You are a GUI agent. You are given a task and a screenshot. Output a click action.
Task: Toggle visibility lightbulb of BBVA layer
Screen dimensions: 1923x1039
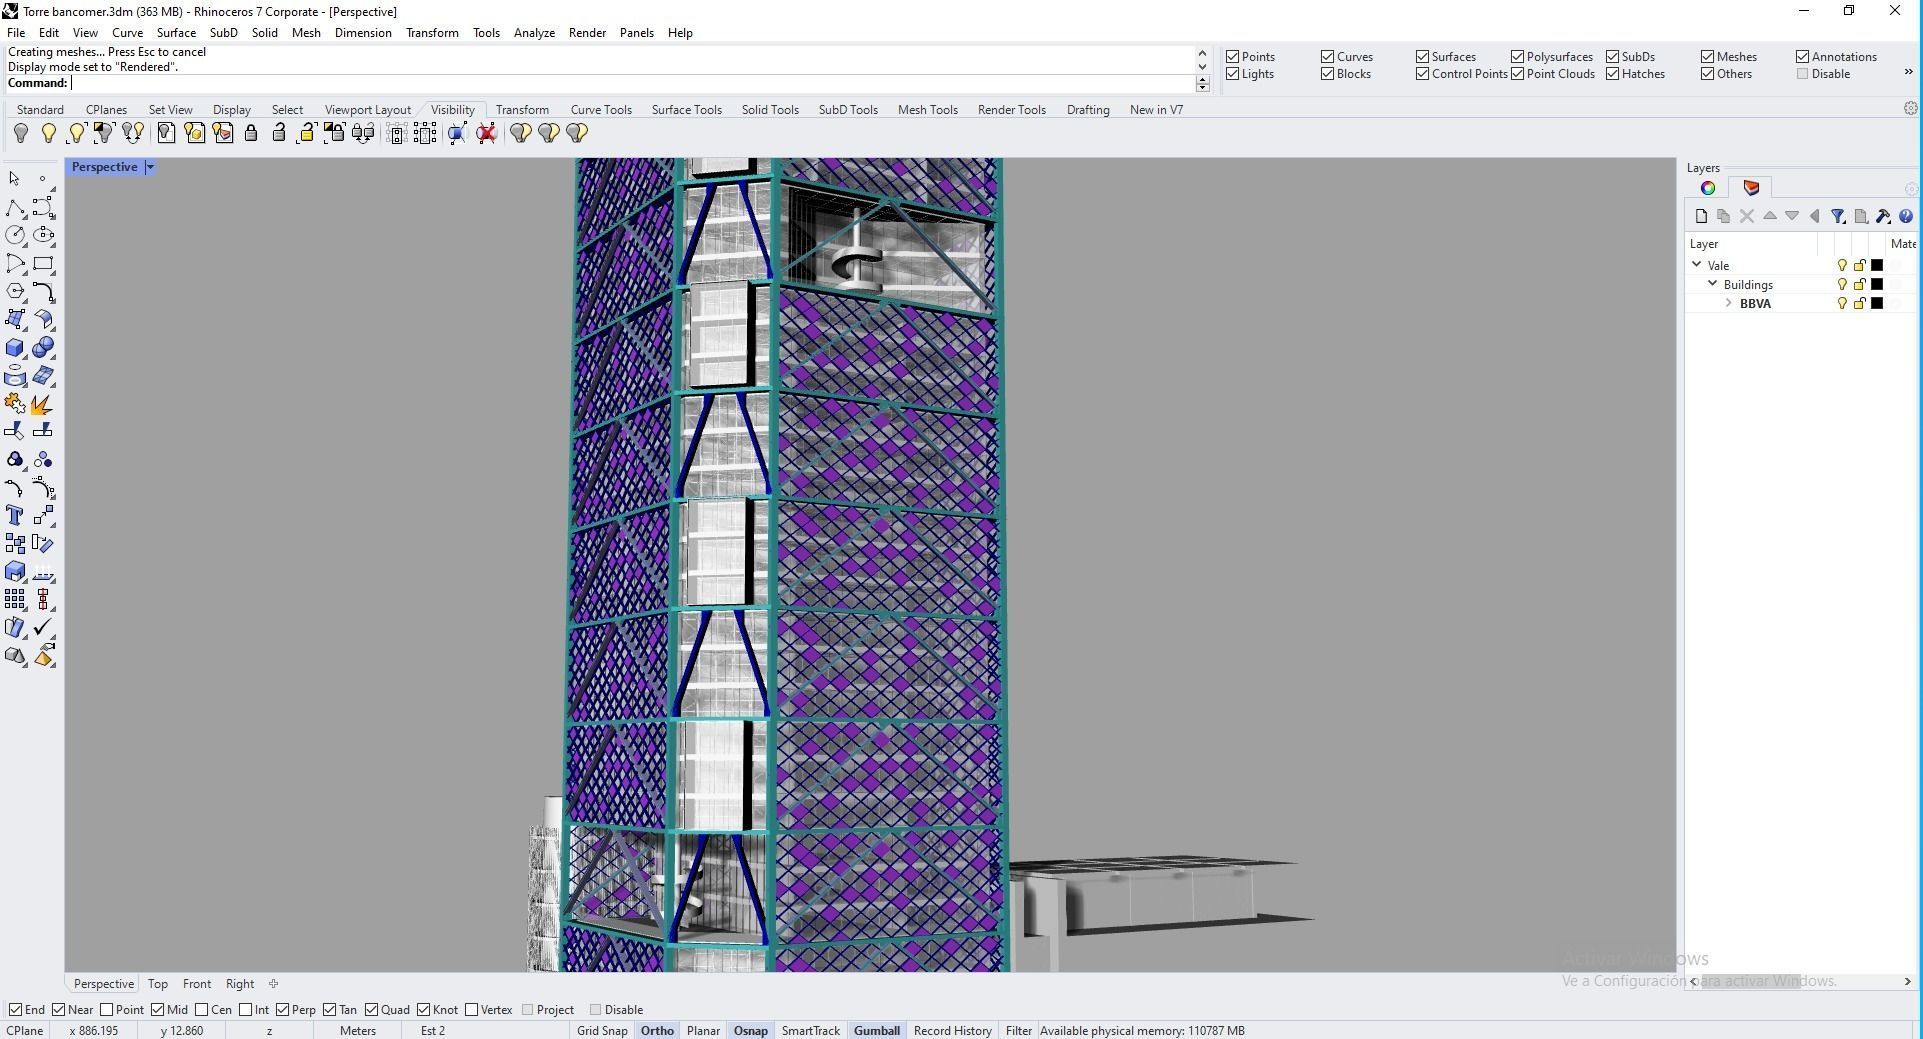[x=1842, y=304]
